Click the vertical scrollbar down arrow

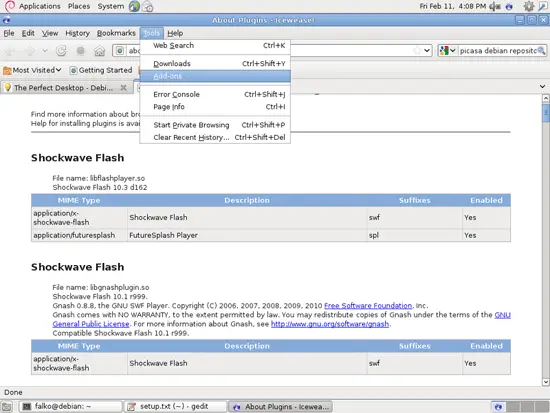(545, 382)
